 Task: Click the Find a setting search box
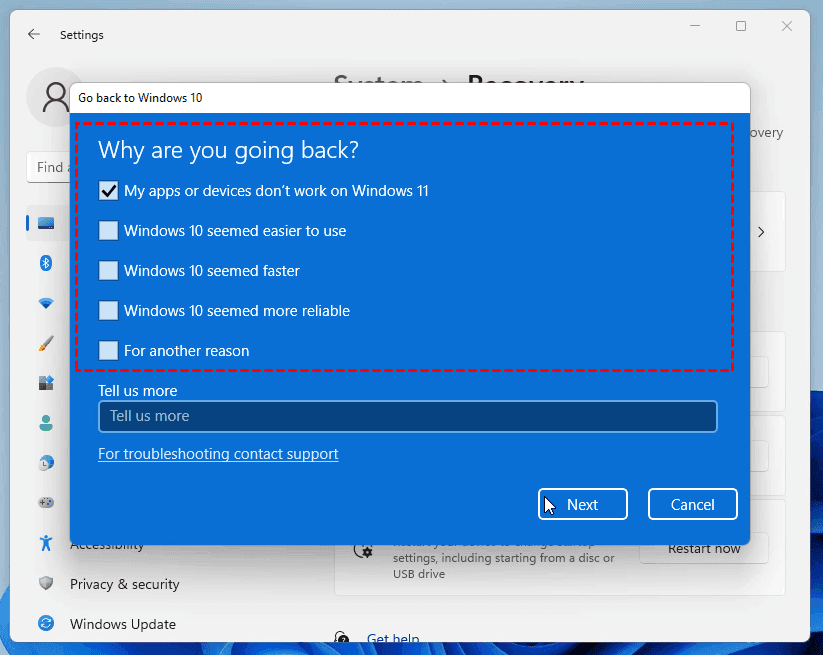point(48,167)
